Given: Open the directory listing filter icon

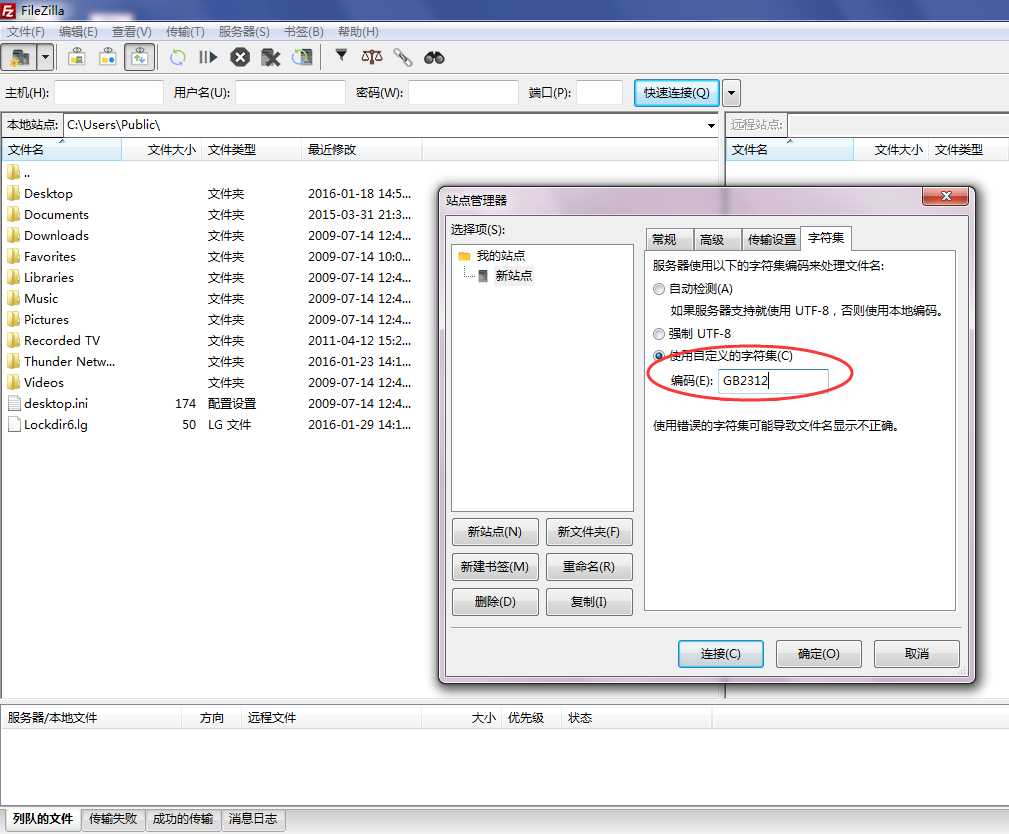Looking at the screenshot, I should [x=341, y=57].
